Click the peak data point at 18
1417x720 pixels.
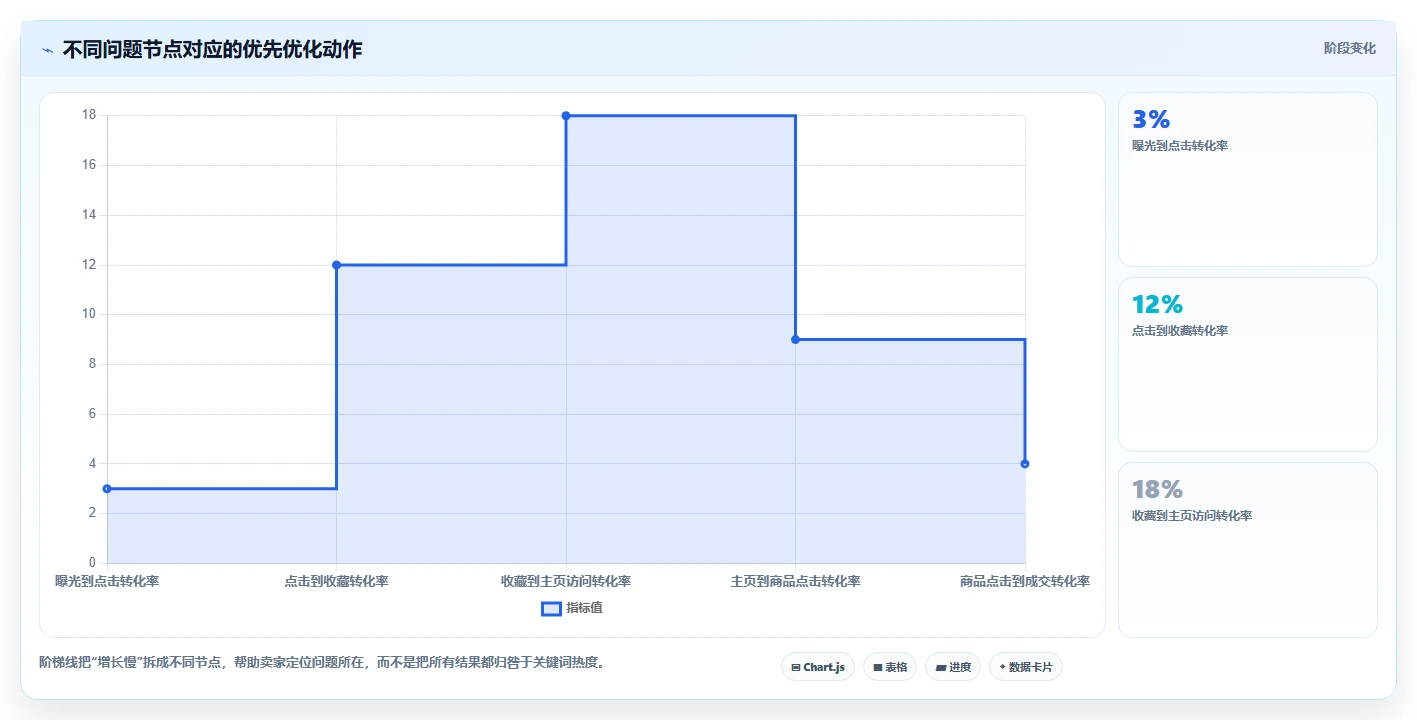[x=566, y=116]
